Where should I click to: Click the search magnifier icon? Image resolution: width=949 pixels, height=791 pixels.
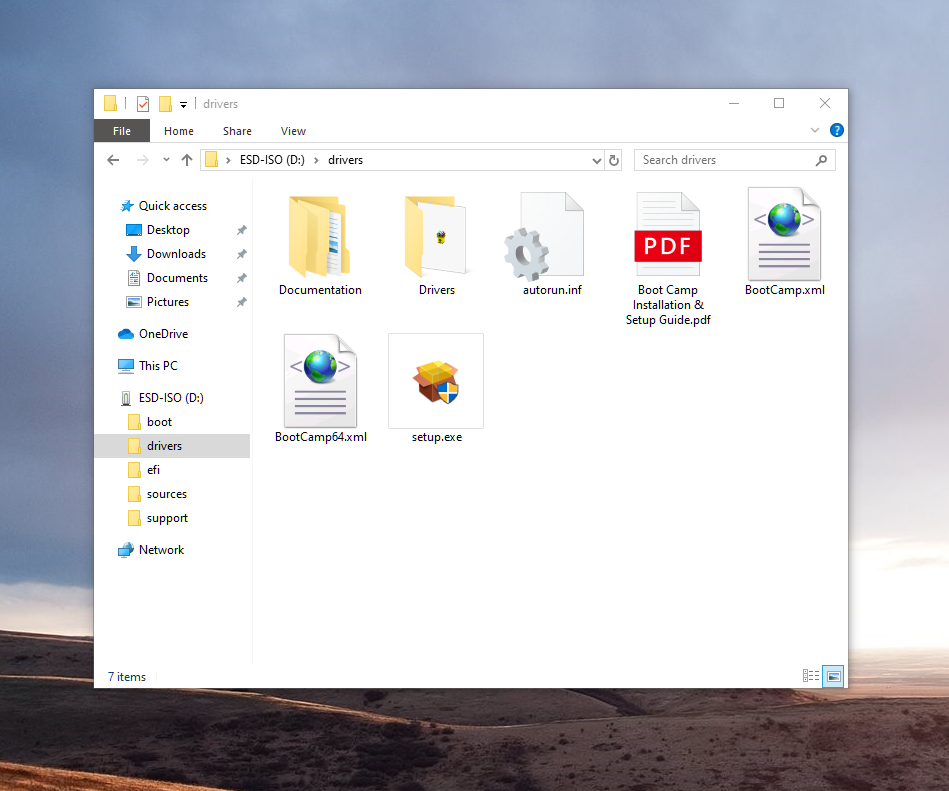(x=821, y=160)
